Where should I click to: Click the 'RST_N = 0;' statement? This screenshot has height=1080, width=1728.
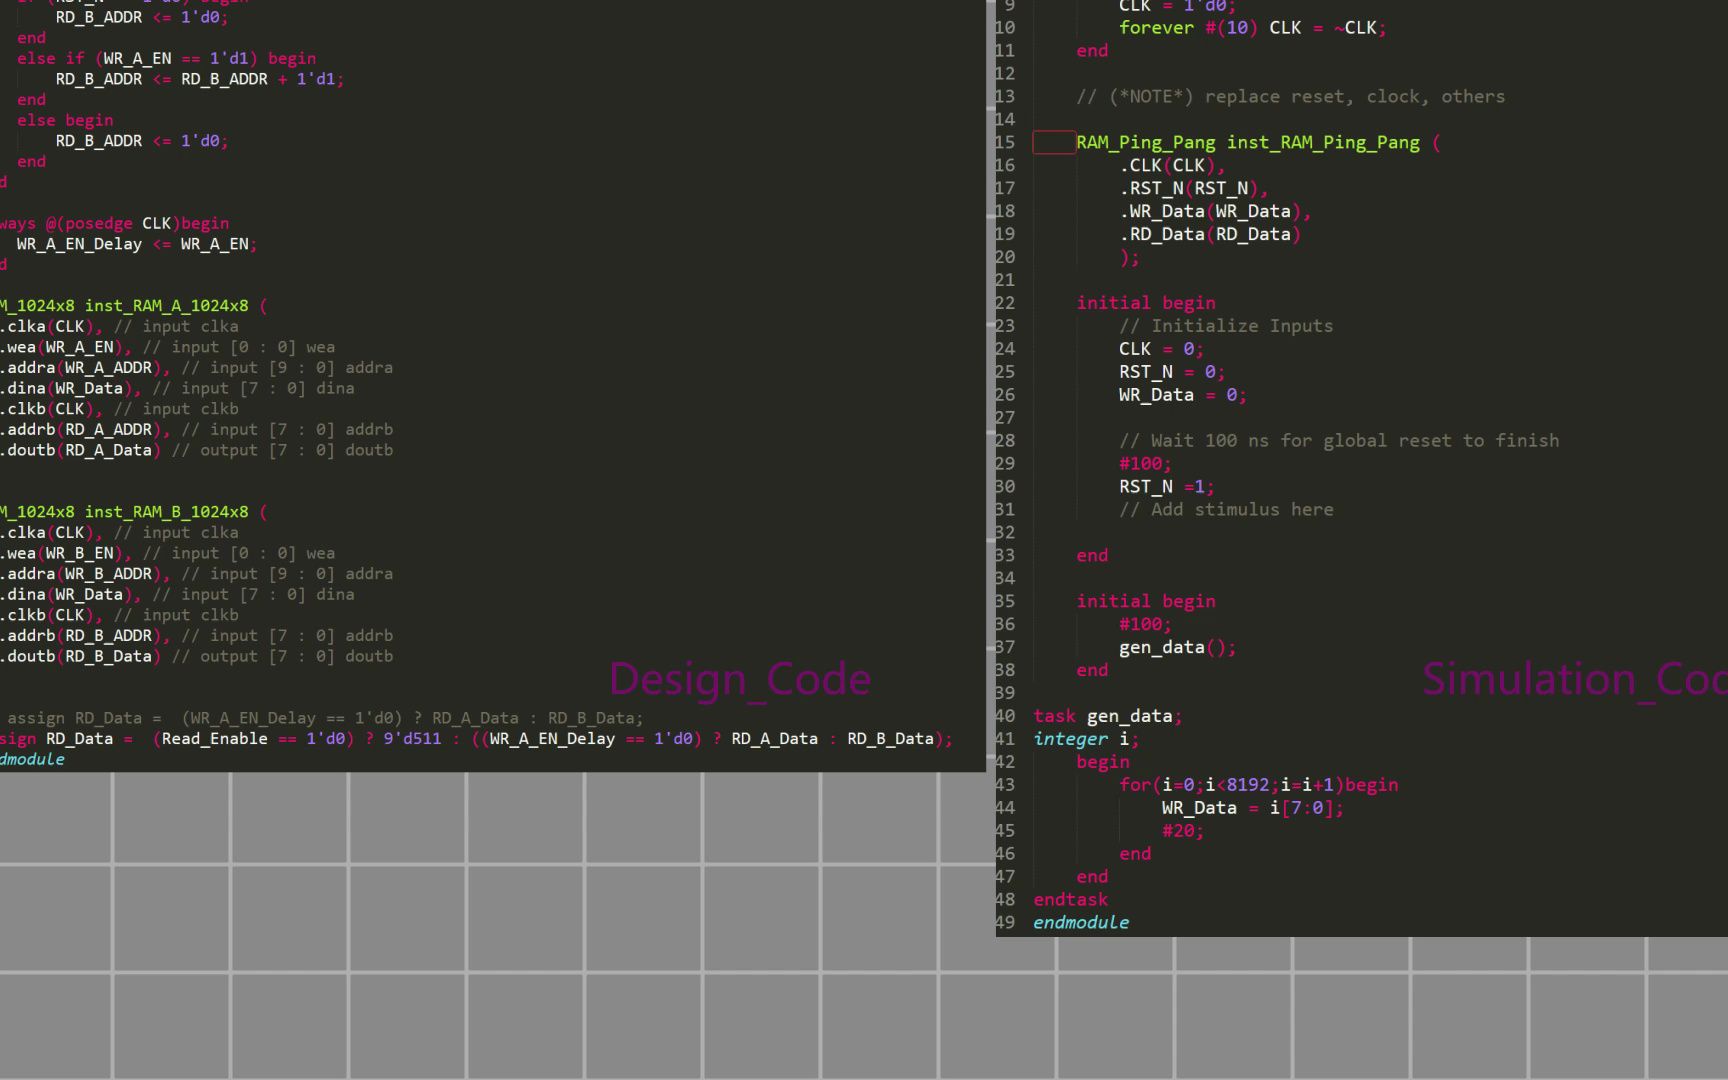(x=1172, y=372)
